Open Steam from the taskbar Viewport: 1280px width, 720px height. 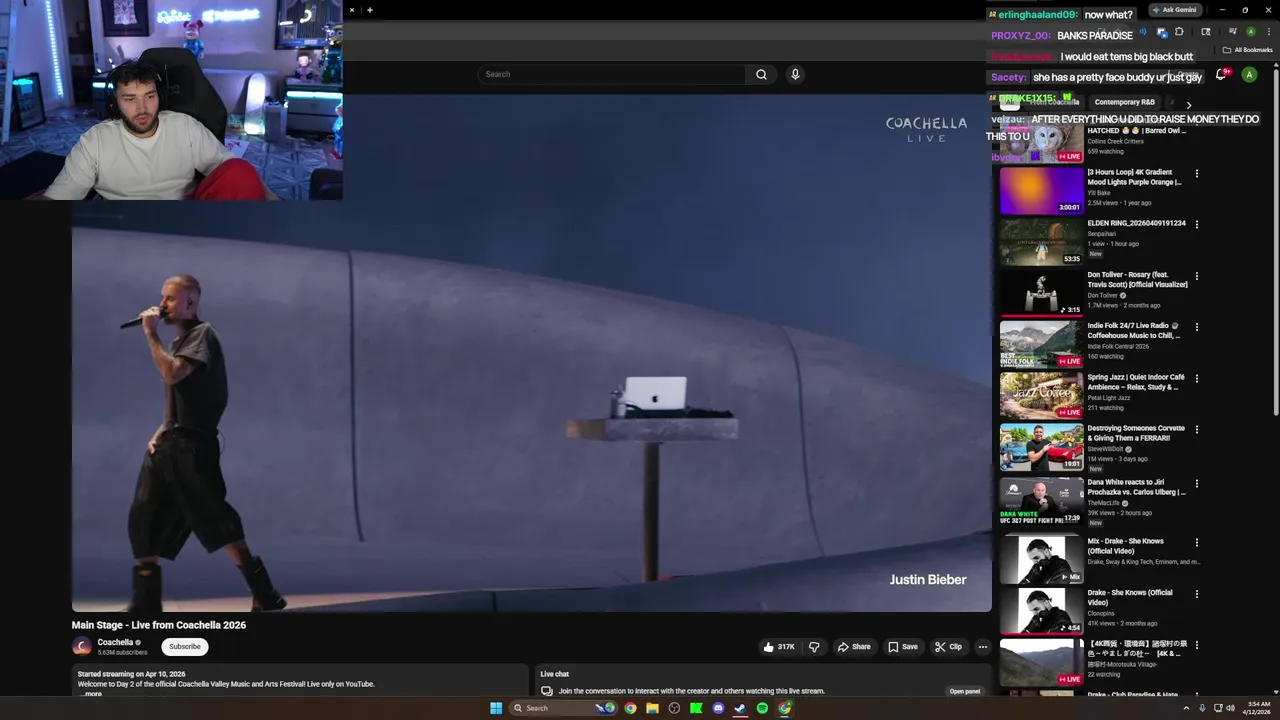740,708
